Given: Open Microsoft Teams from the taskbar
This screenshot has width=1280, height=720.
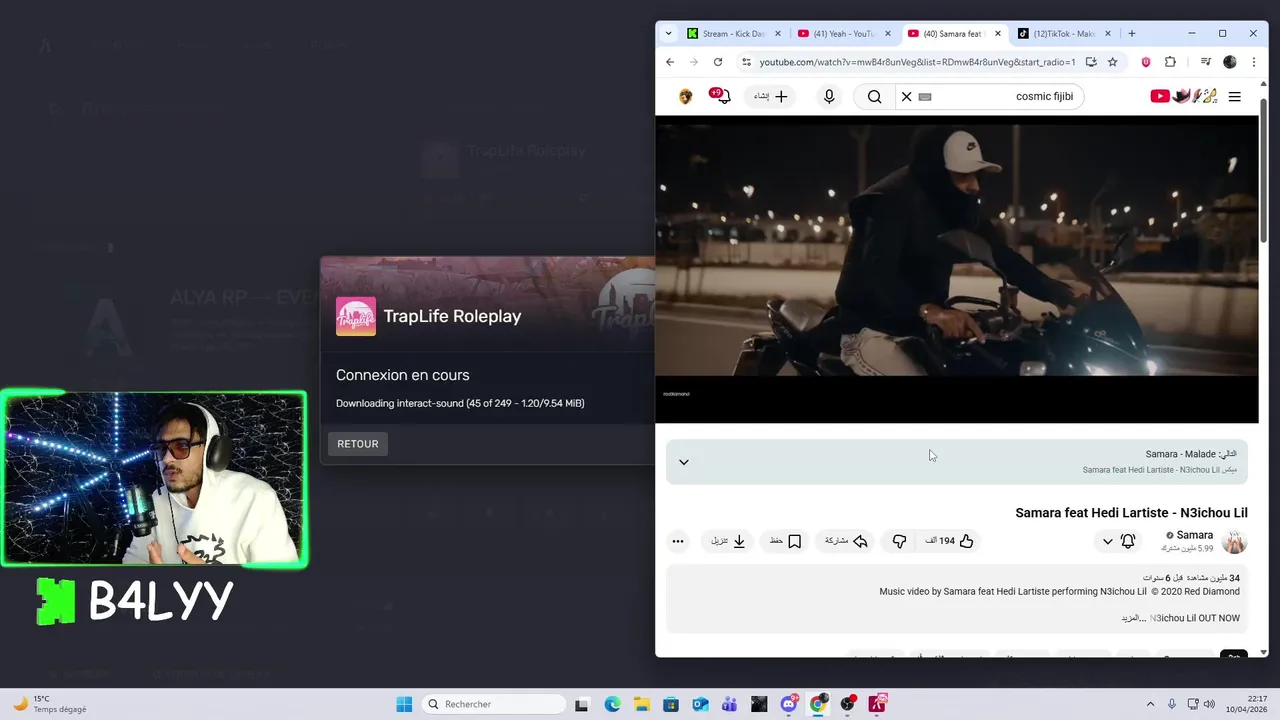Looking at the screenshot, I should coord(730,704).
